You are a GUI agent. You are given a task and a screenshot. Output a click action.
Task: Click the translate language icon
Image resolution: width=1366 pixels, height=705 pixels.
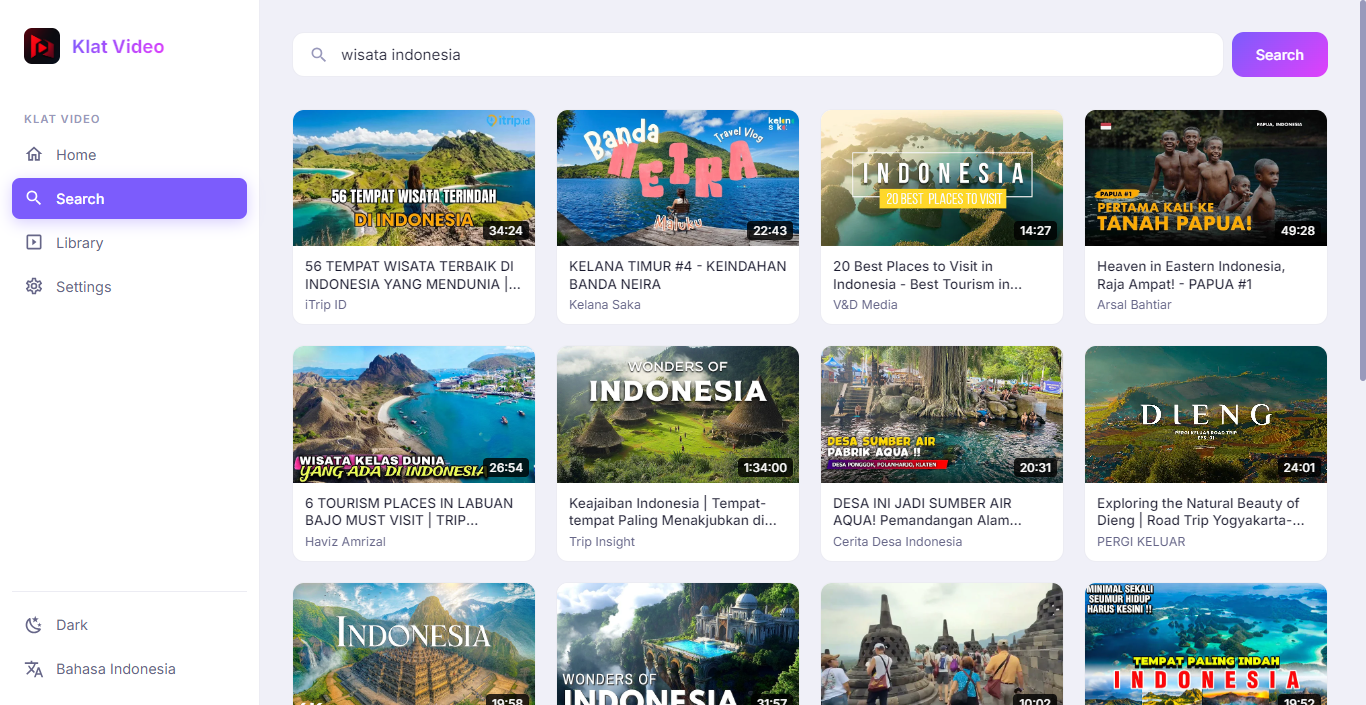(x=34, y=669)
